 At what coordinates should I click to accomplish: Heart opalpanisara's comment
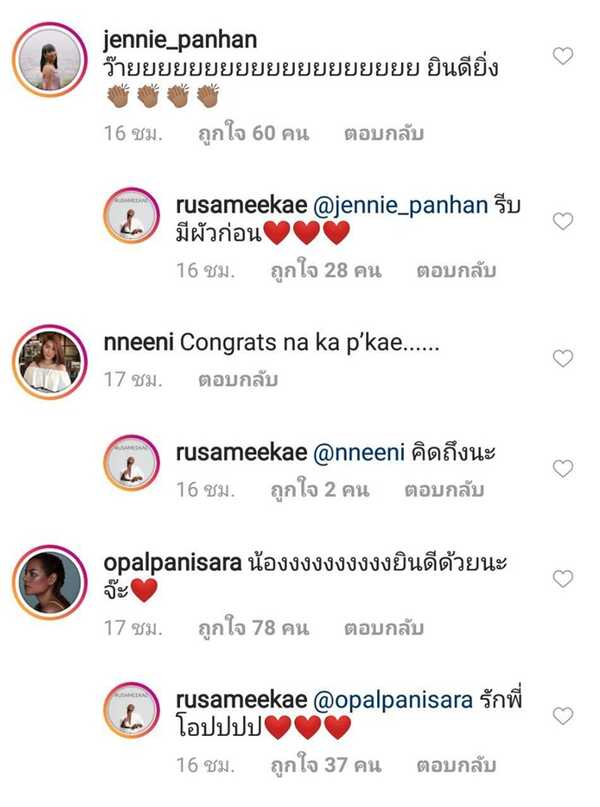coord(563,578)
